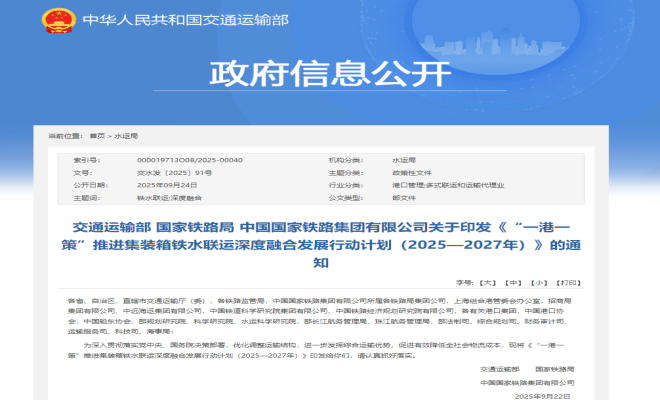Go to 首页 in the breadcrumb
The width and height of the screenshot is (660, 400).
pyautogui.click(x=97, y=134)
